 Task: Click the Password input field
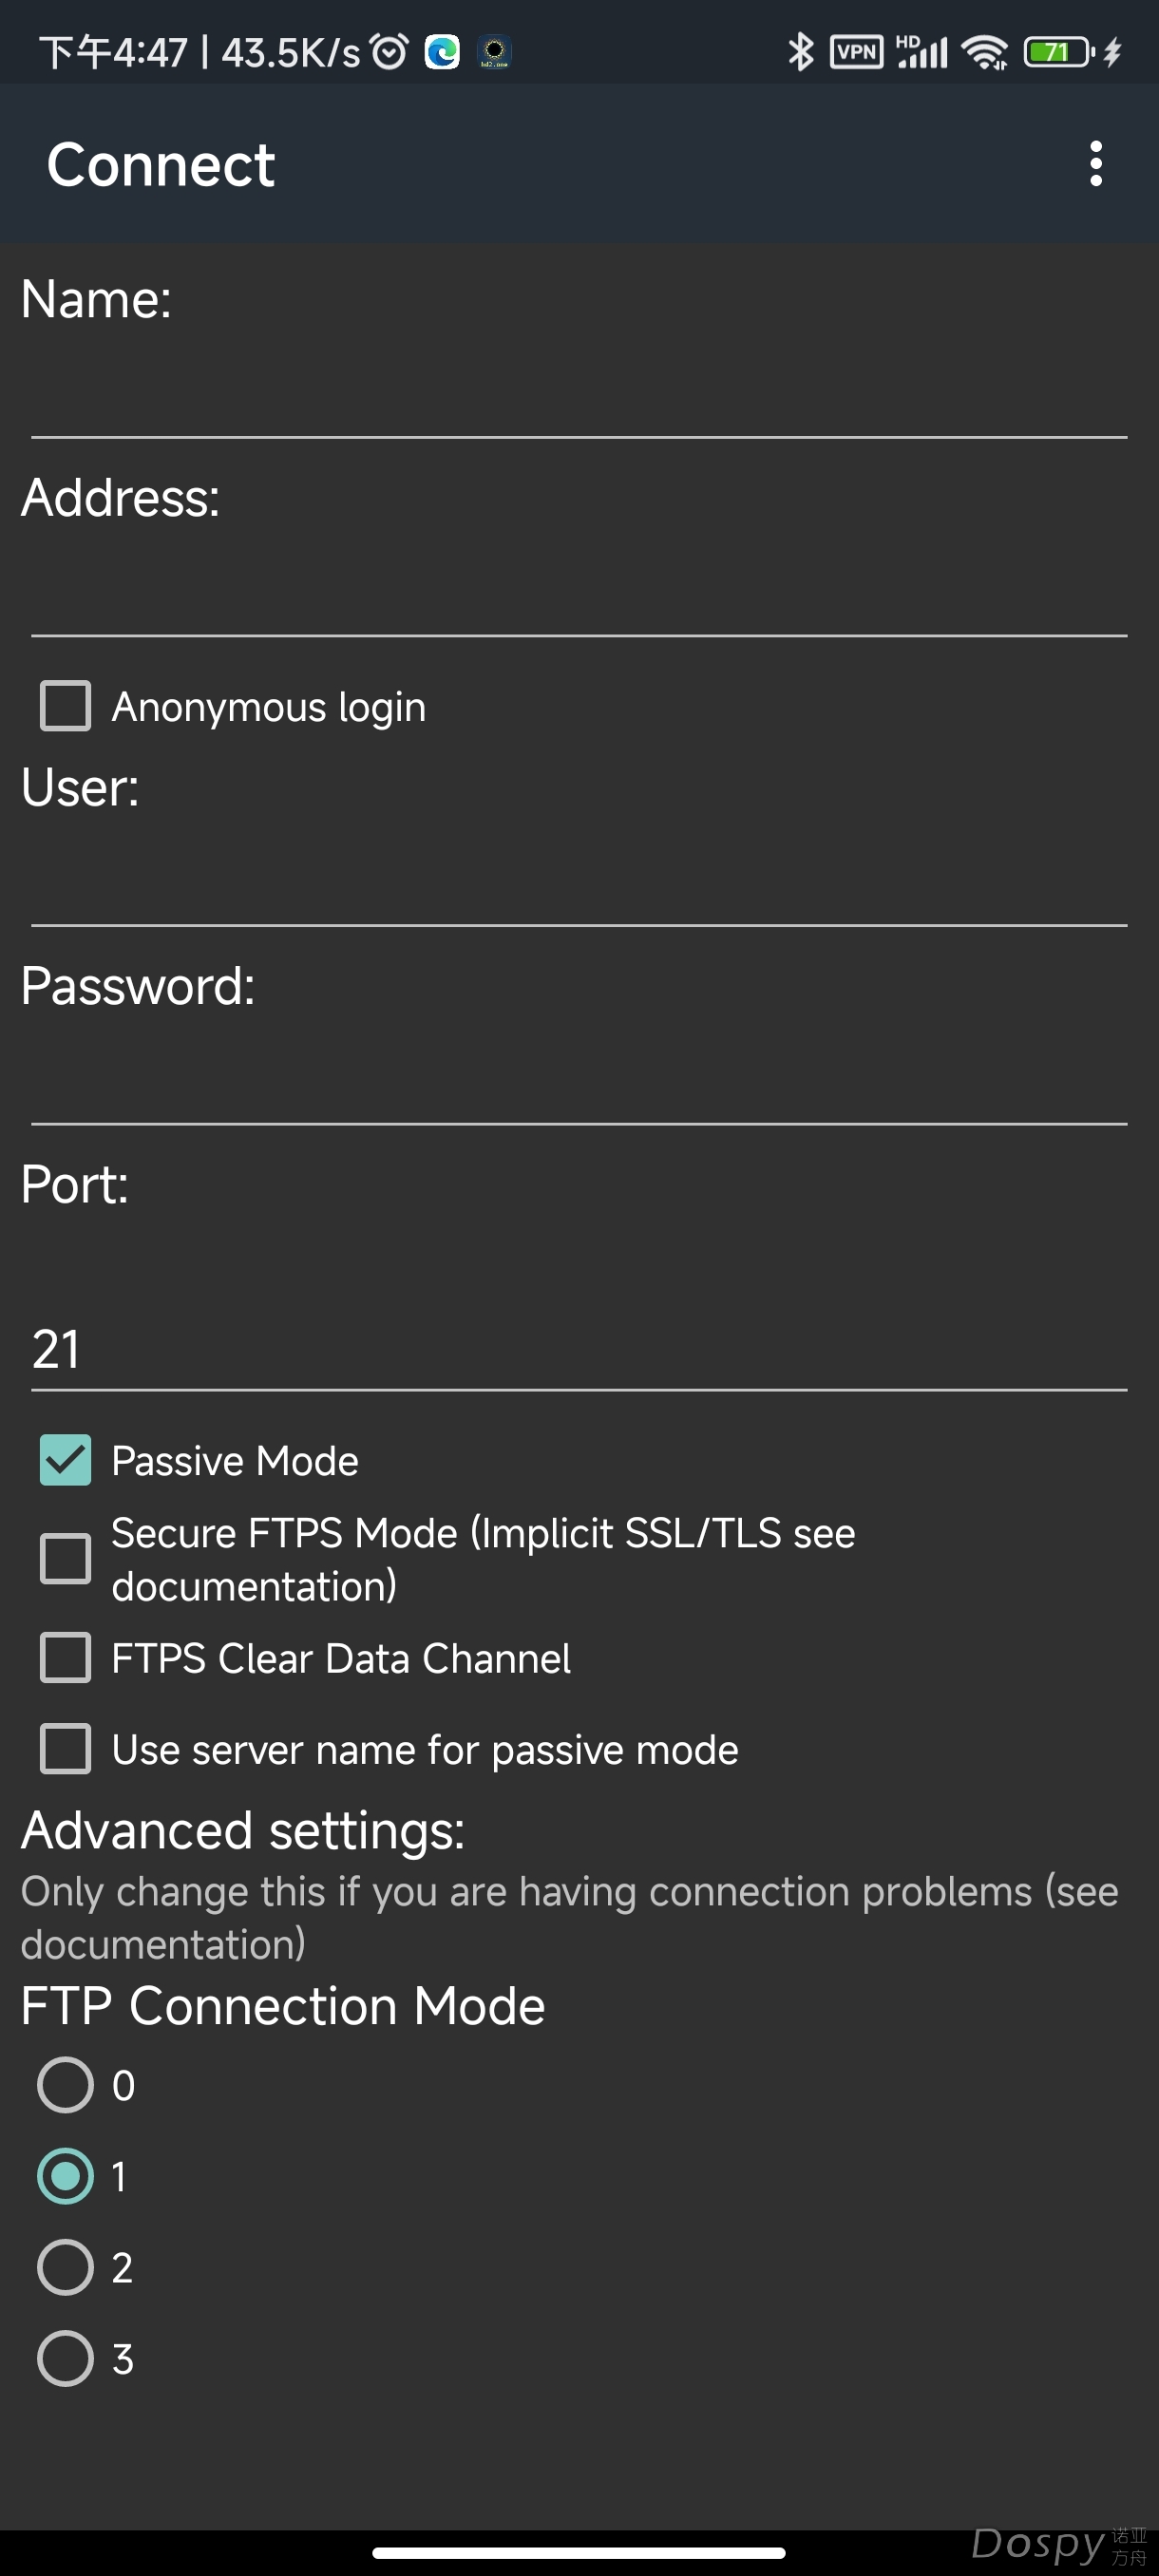coord(578,1084)
